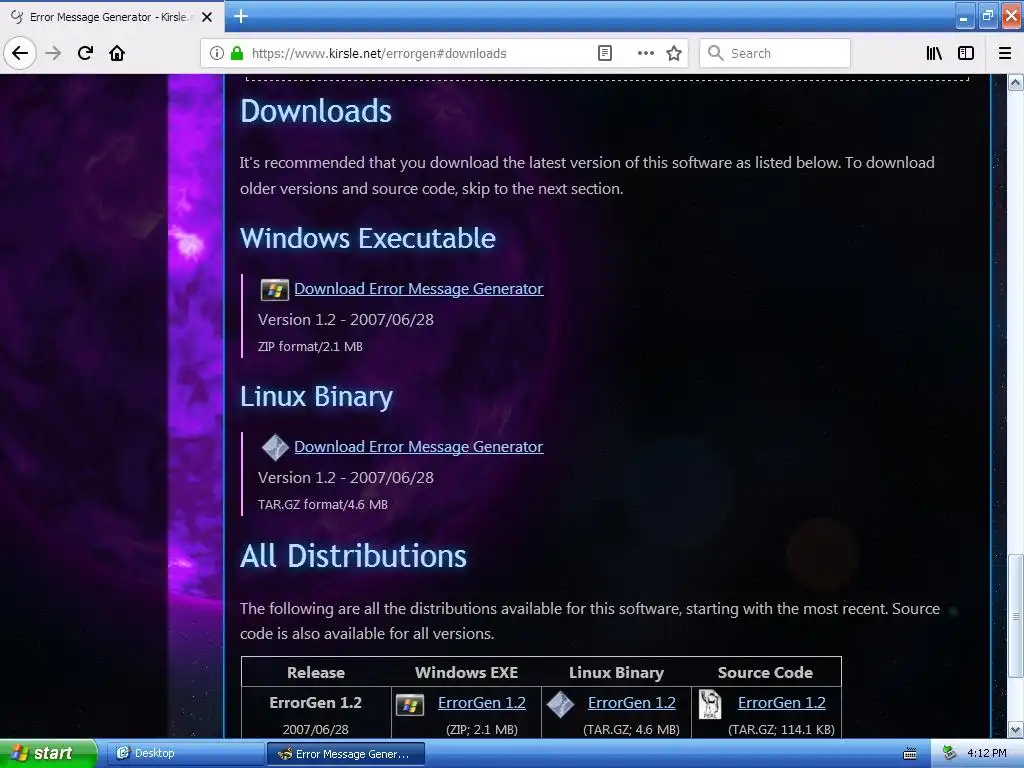The width and height of the screenshot is (1024, 768).
Task: Click the scrollbar down arrow
Action: tap(1016, 729)
